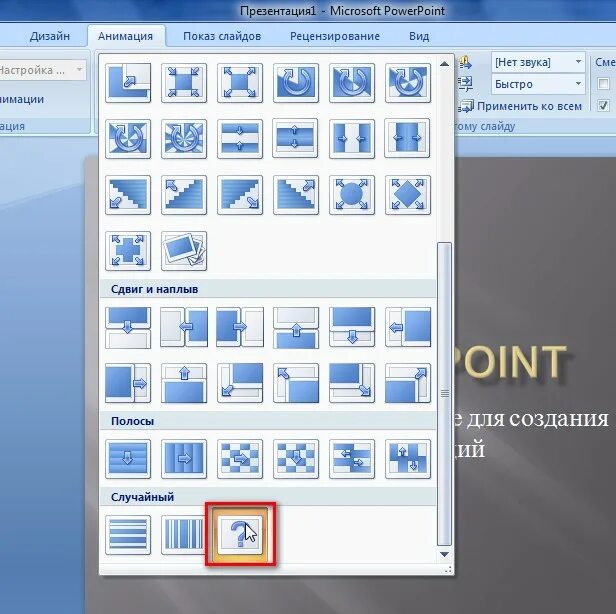Screen dimensions: 616x614
Task: Tick the unchecked slide-advance checkbox
Action: pos(603,84)
